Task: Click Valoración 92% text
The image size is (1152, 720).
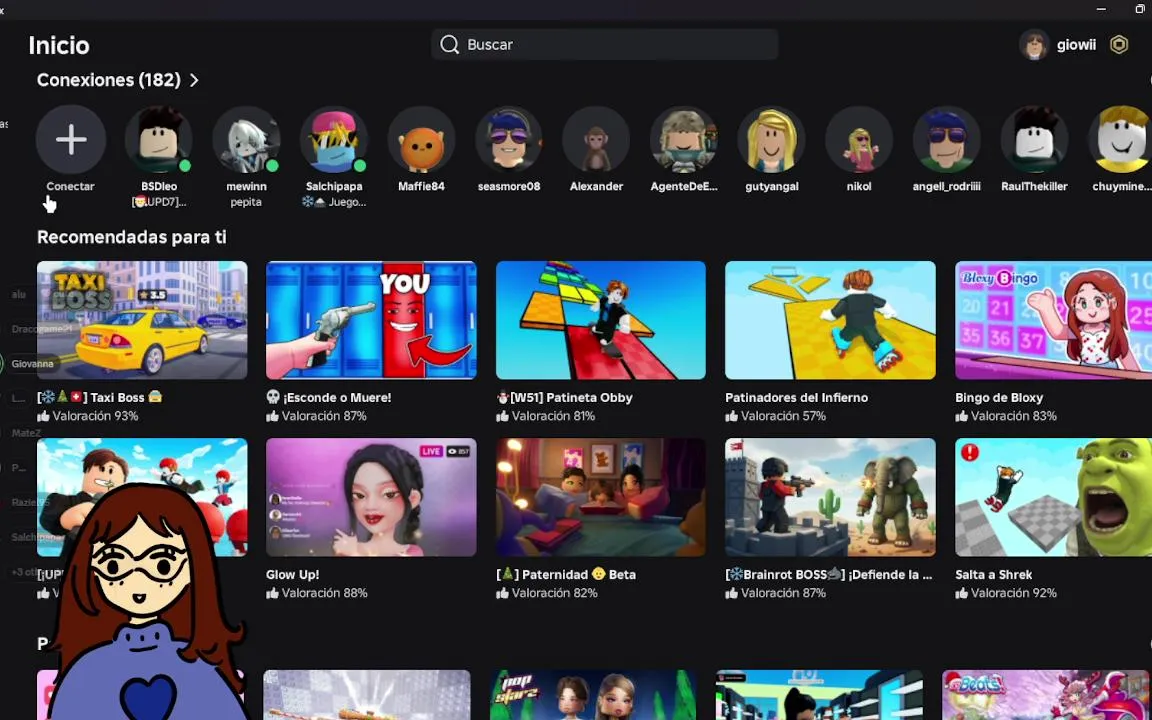Action: [1014, 593]
